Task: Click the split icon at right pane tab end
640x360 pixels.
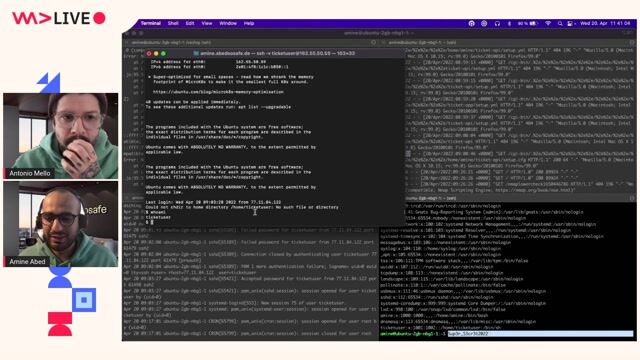Action: coord(632,42)
